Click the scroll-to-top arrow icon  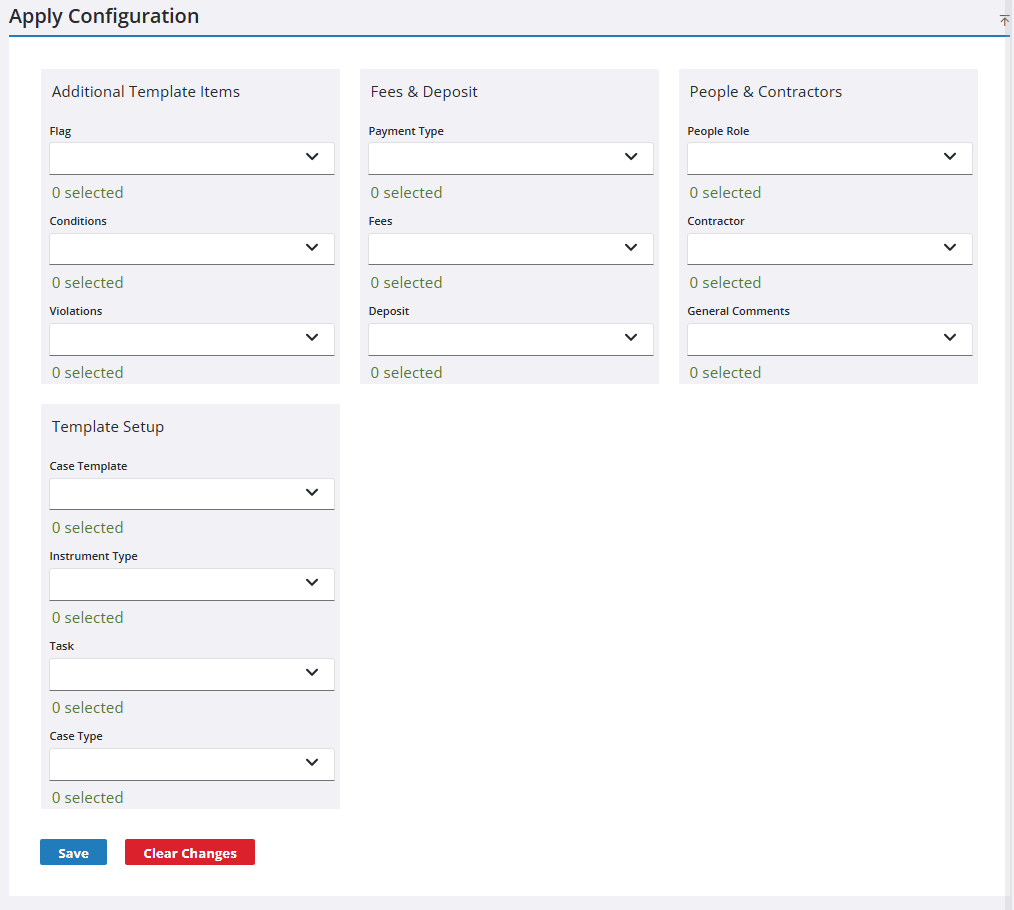(1004, 20)
